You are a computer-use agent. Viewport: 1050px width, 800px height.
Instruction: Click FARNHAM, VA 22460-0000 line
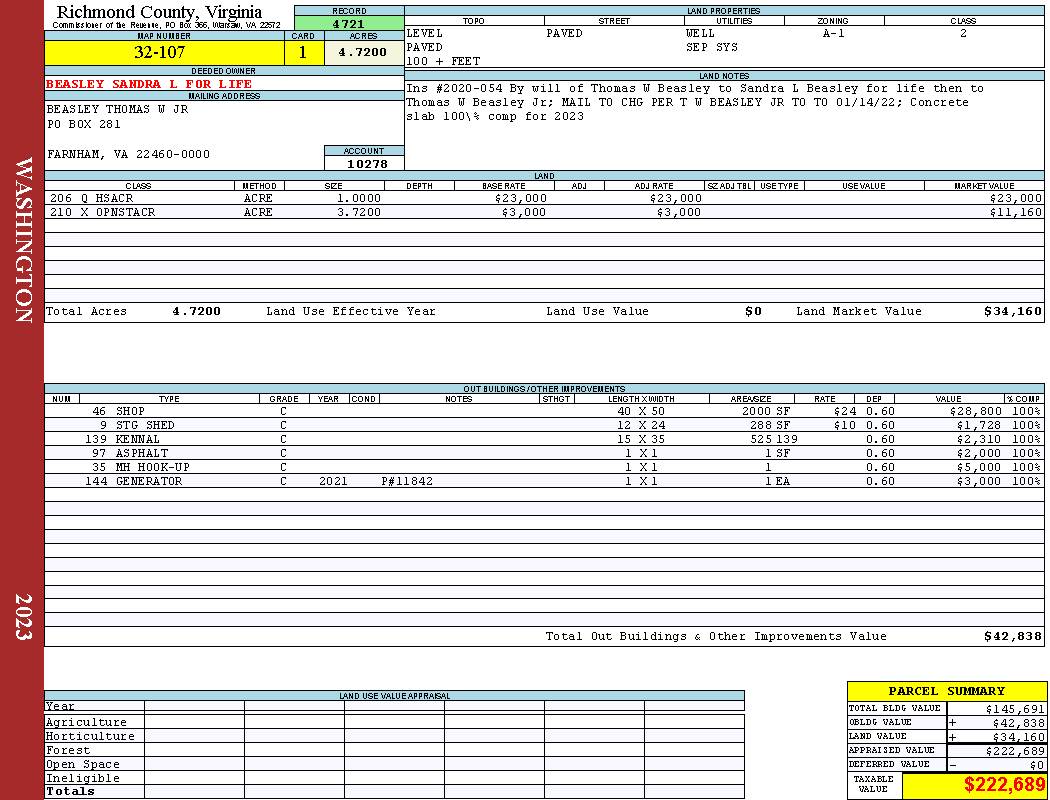point(128,155)
